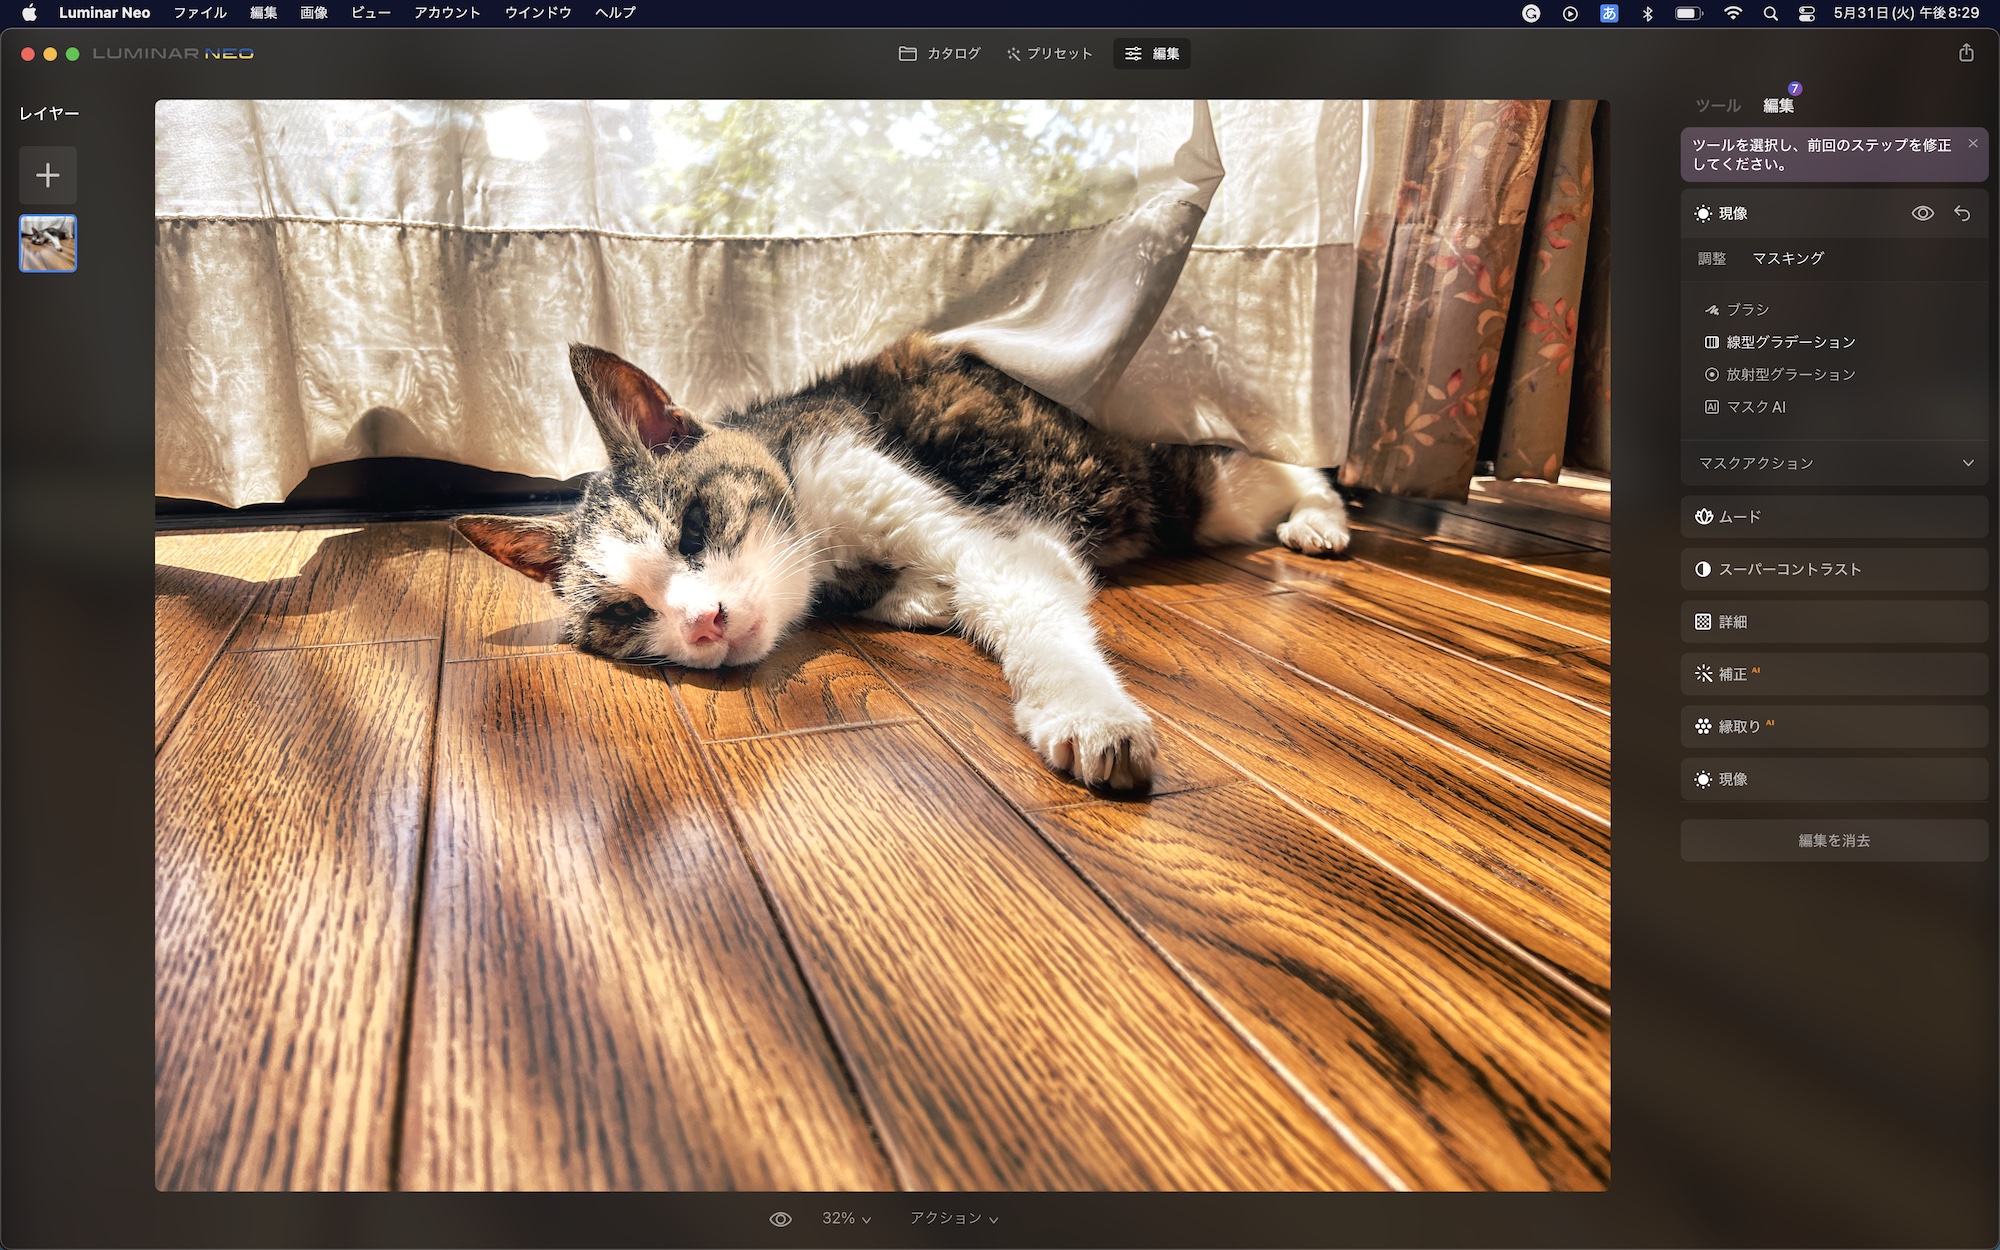2000x1250 pixels.
Task: Dismiss the tool selection hint banner
Action: (x=1973, y=144)
